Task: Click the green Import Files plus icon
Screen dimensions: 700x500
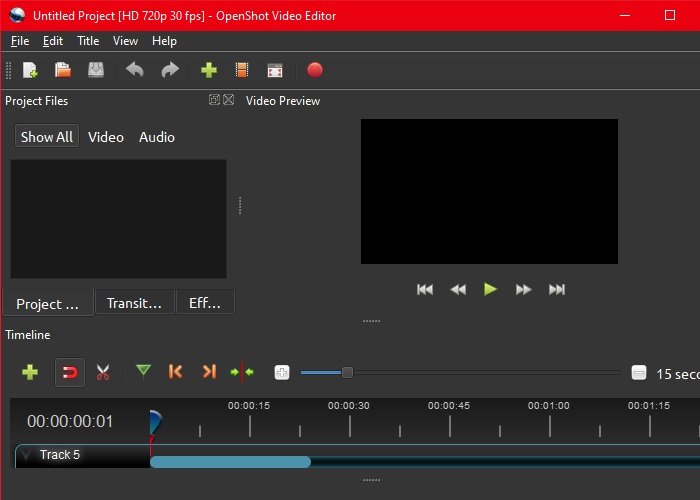Action: pyautogui.click(x=209, y=70)
